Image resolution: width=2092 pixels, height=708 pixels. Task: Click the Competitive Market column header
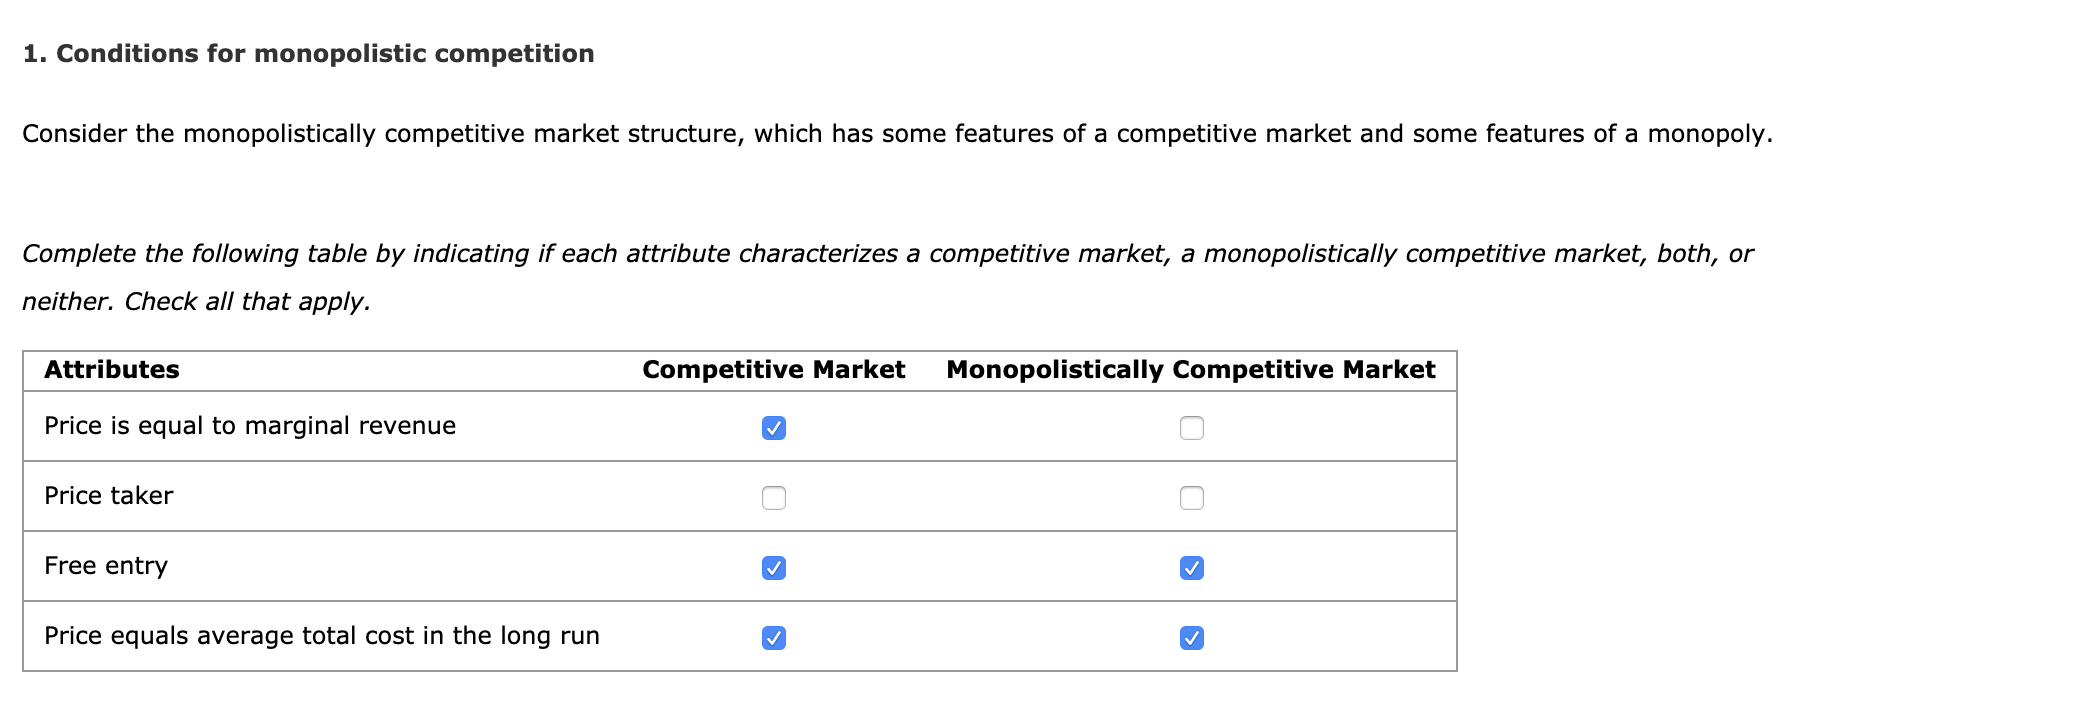[x=774, y=369]
